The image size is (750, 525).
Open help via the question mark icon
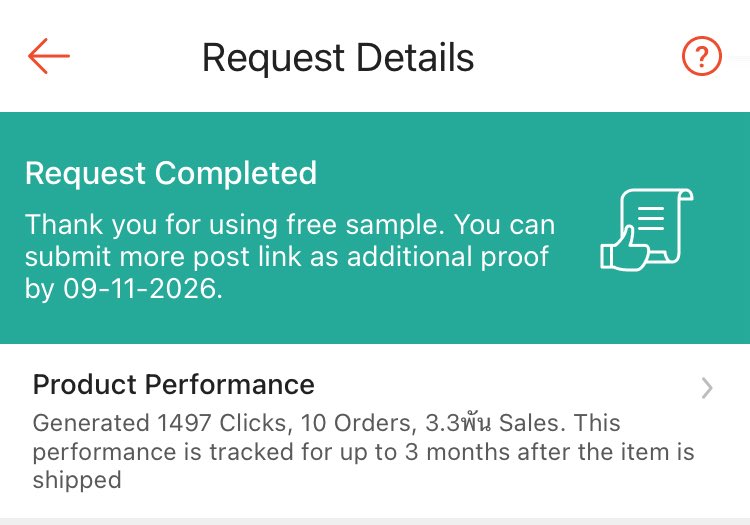(701, 56)
